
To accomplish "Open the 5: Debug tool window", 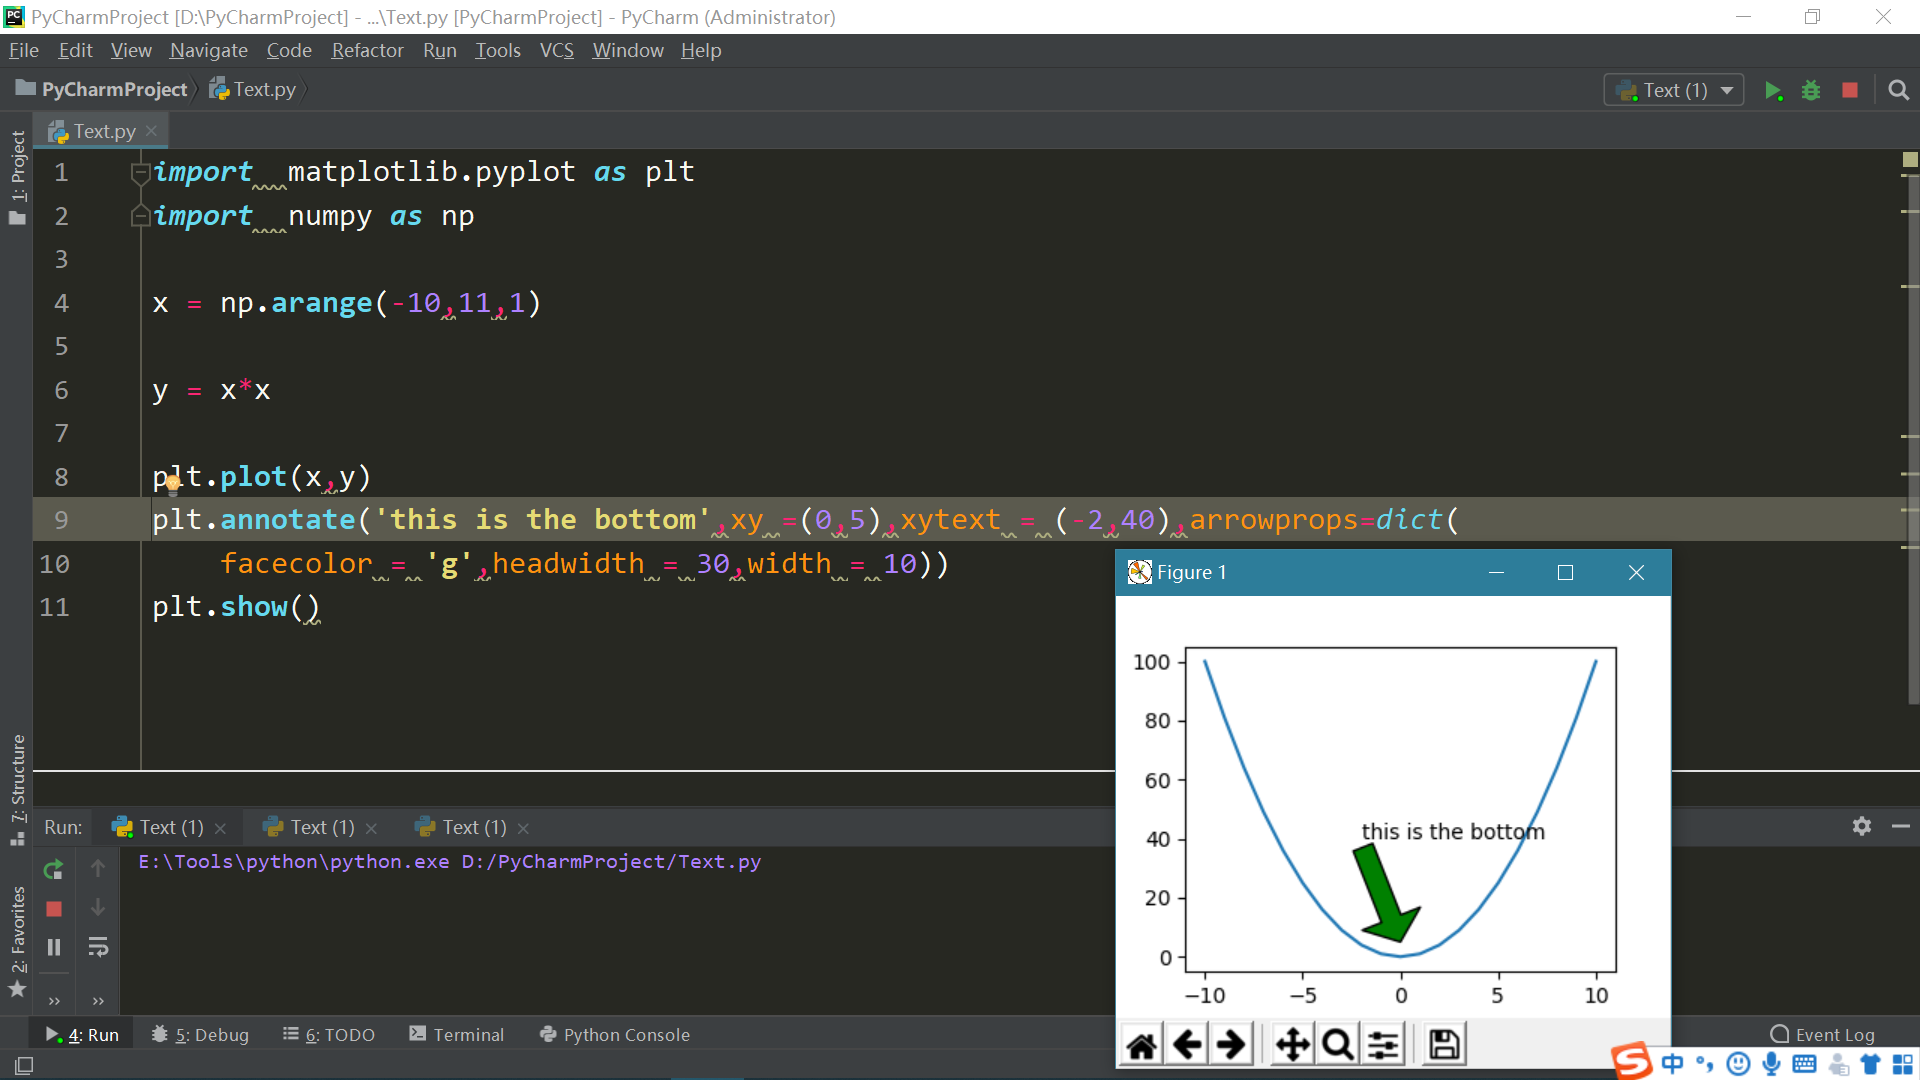I will [200, 1034].
